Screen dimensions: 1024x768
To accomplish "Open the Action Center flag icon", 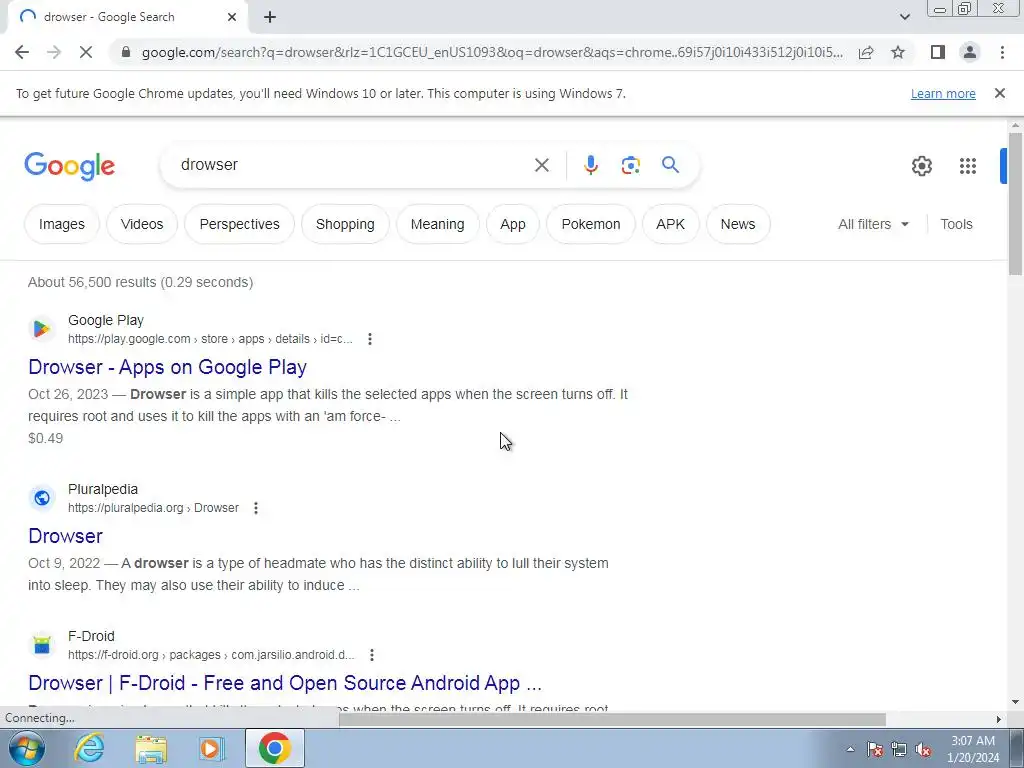I will 875,749.
